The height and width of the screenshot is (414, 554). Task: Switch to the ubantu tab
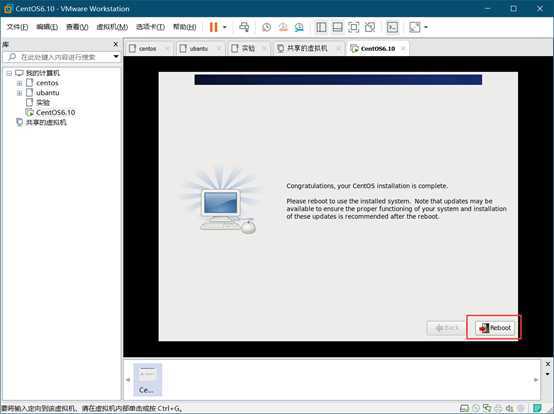click(198, 48)
